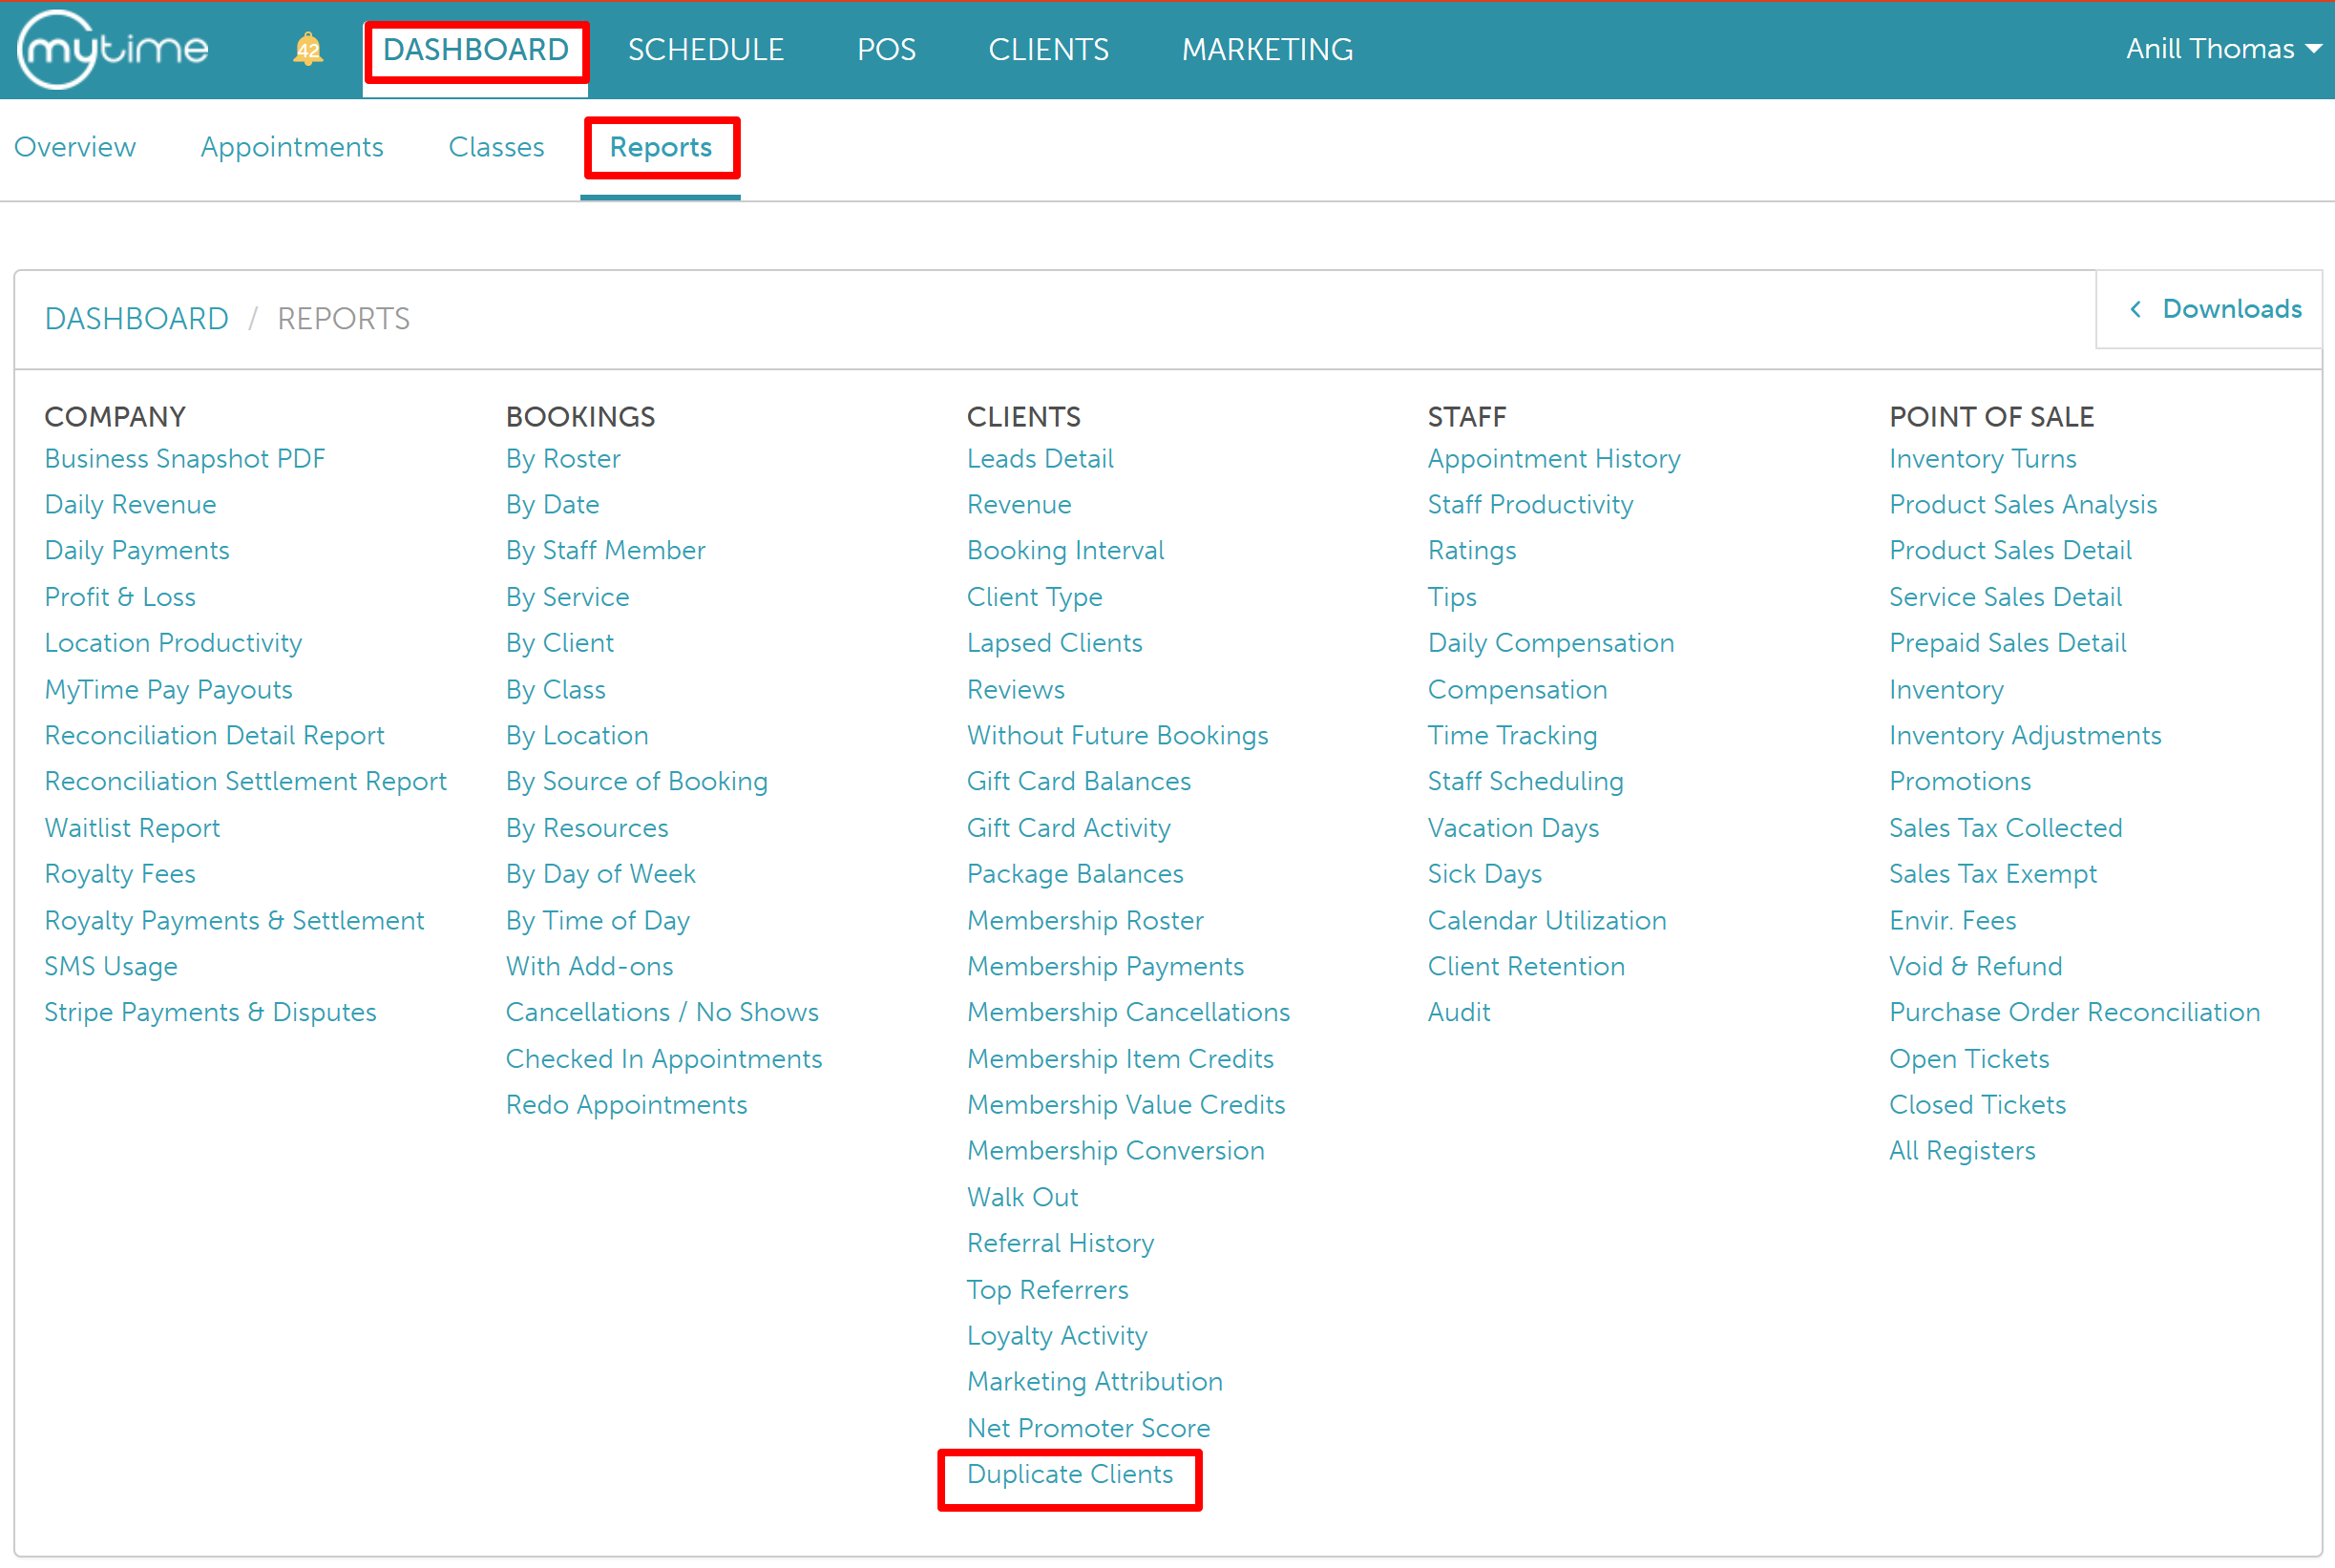Image resolution: width=2335 pixels, height=1568 pixels.
Task: View the Net Promoter Score report
Action: coord(1088,1428)
